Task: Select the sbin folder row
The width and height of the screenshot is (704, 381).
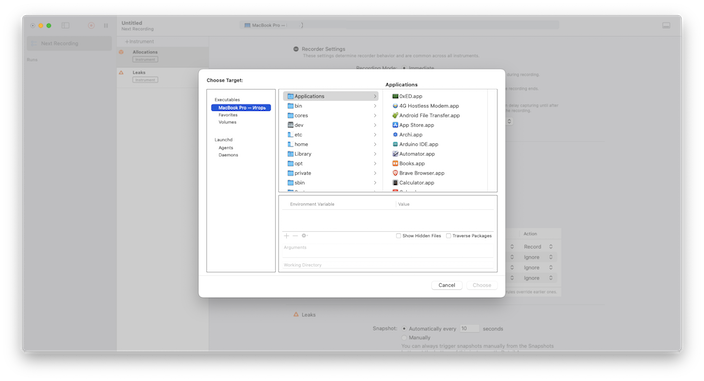Action: click(x=330, y=183)
